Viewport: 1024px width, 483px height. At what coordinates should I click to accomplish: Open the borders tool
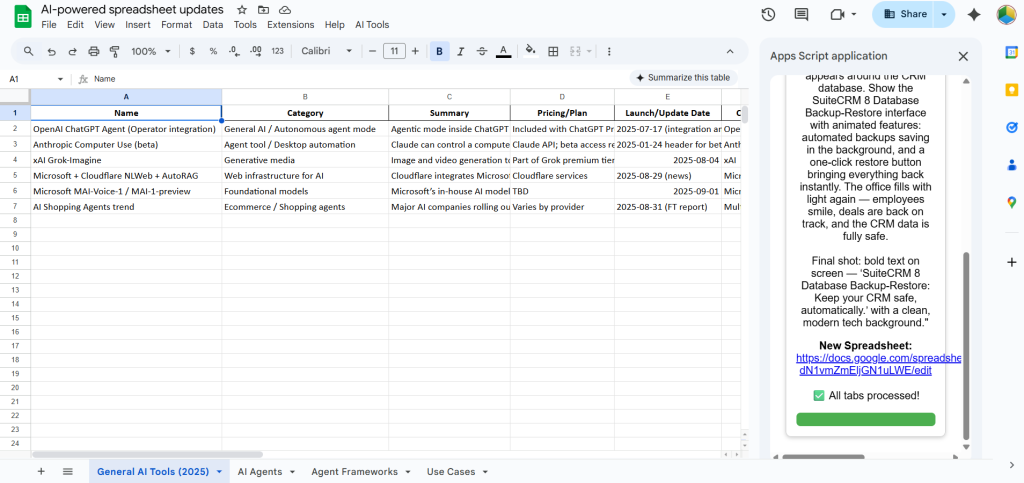coord(553,51)
